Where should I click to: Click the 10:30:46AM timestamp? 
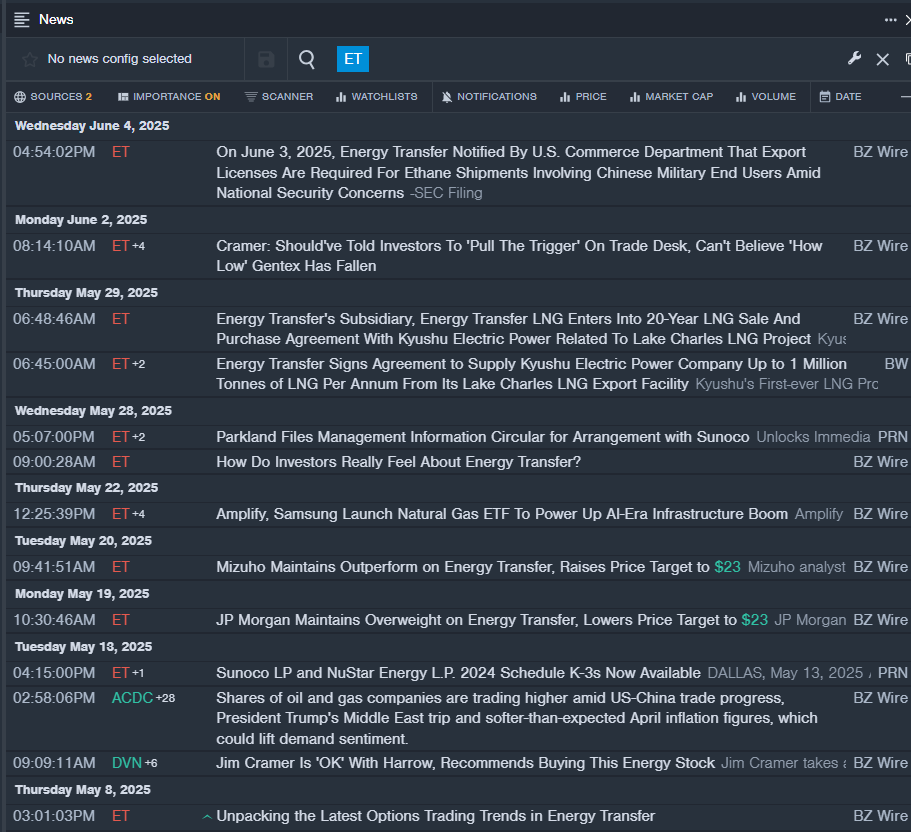[x=54, y=620]
